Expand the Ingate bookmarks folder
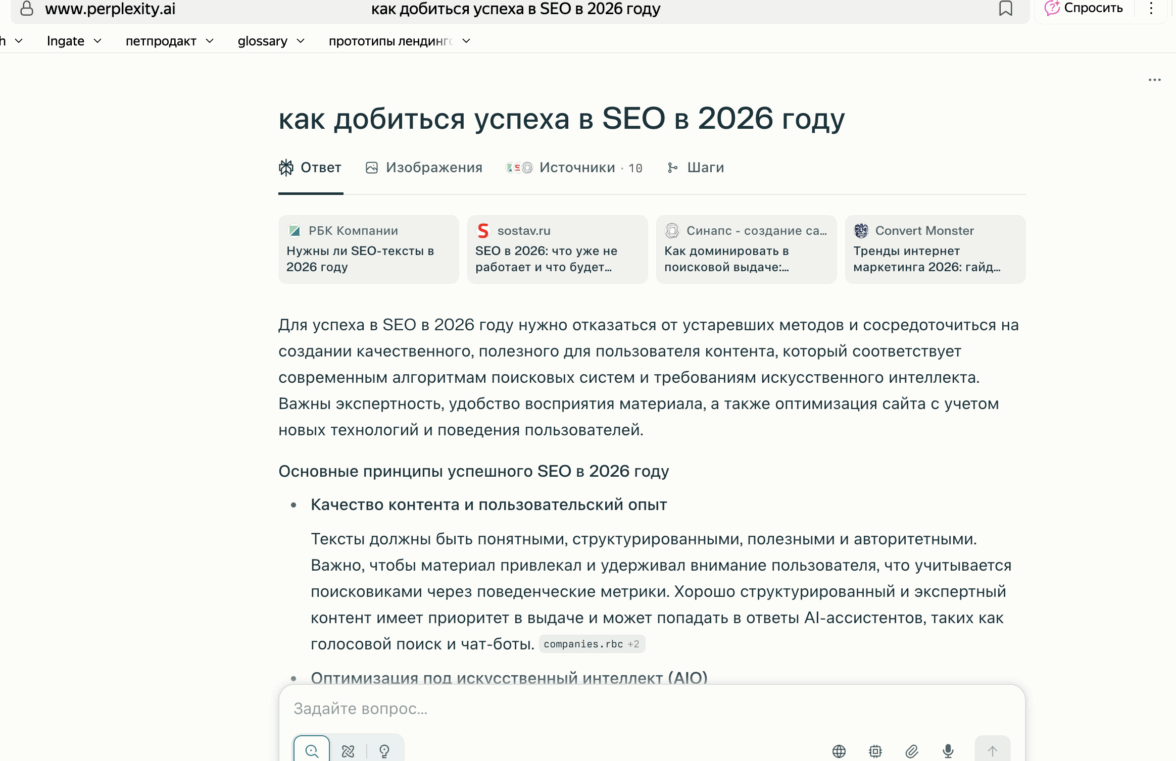The width and height of the screenshot is (1176, 761). click(x=74, y=41)
